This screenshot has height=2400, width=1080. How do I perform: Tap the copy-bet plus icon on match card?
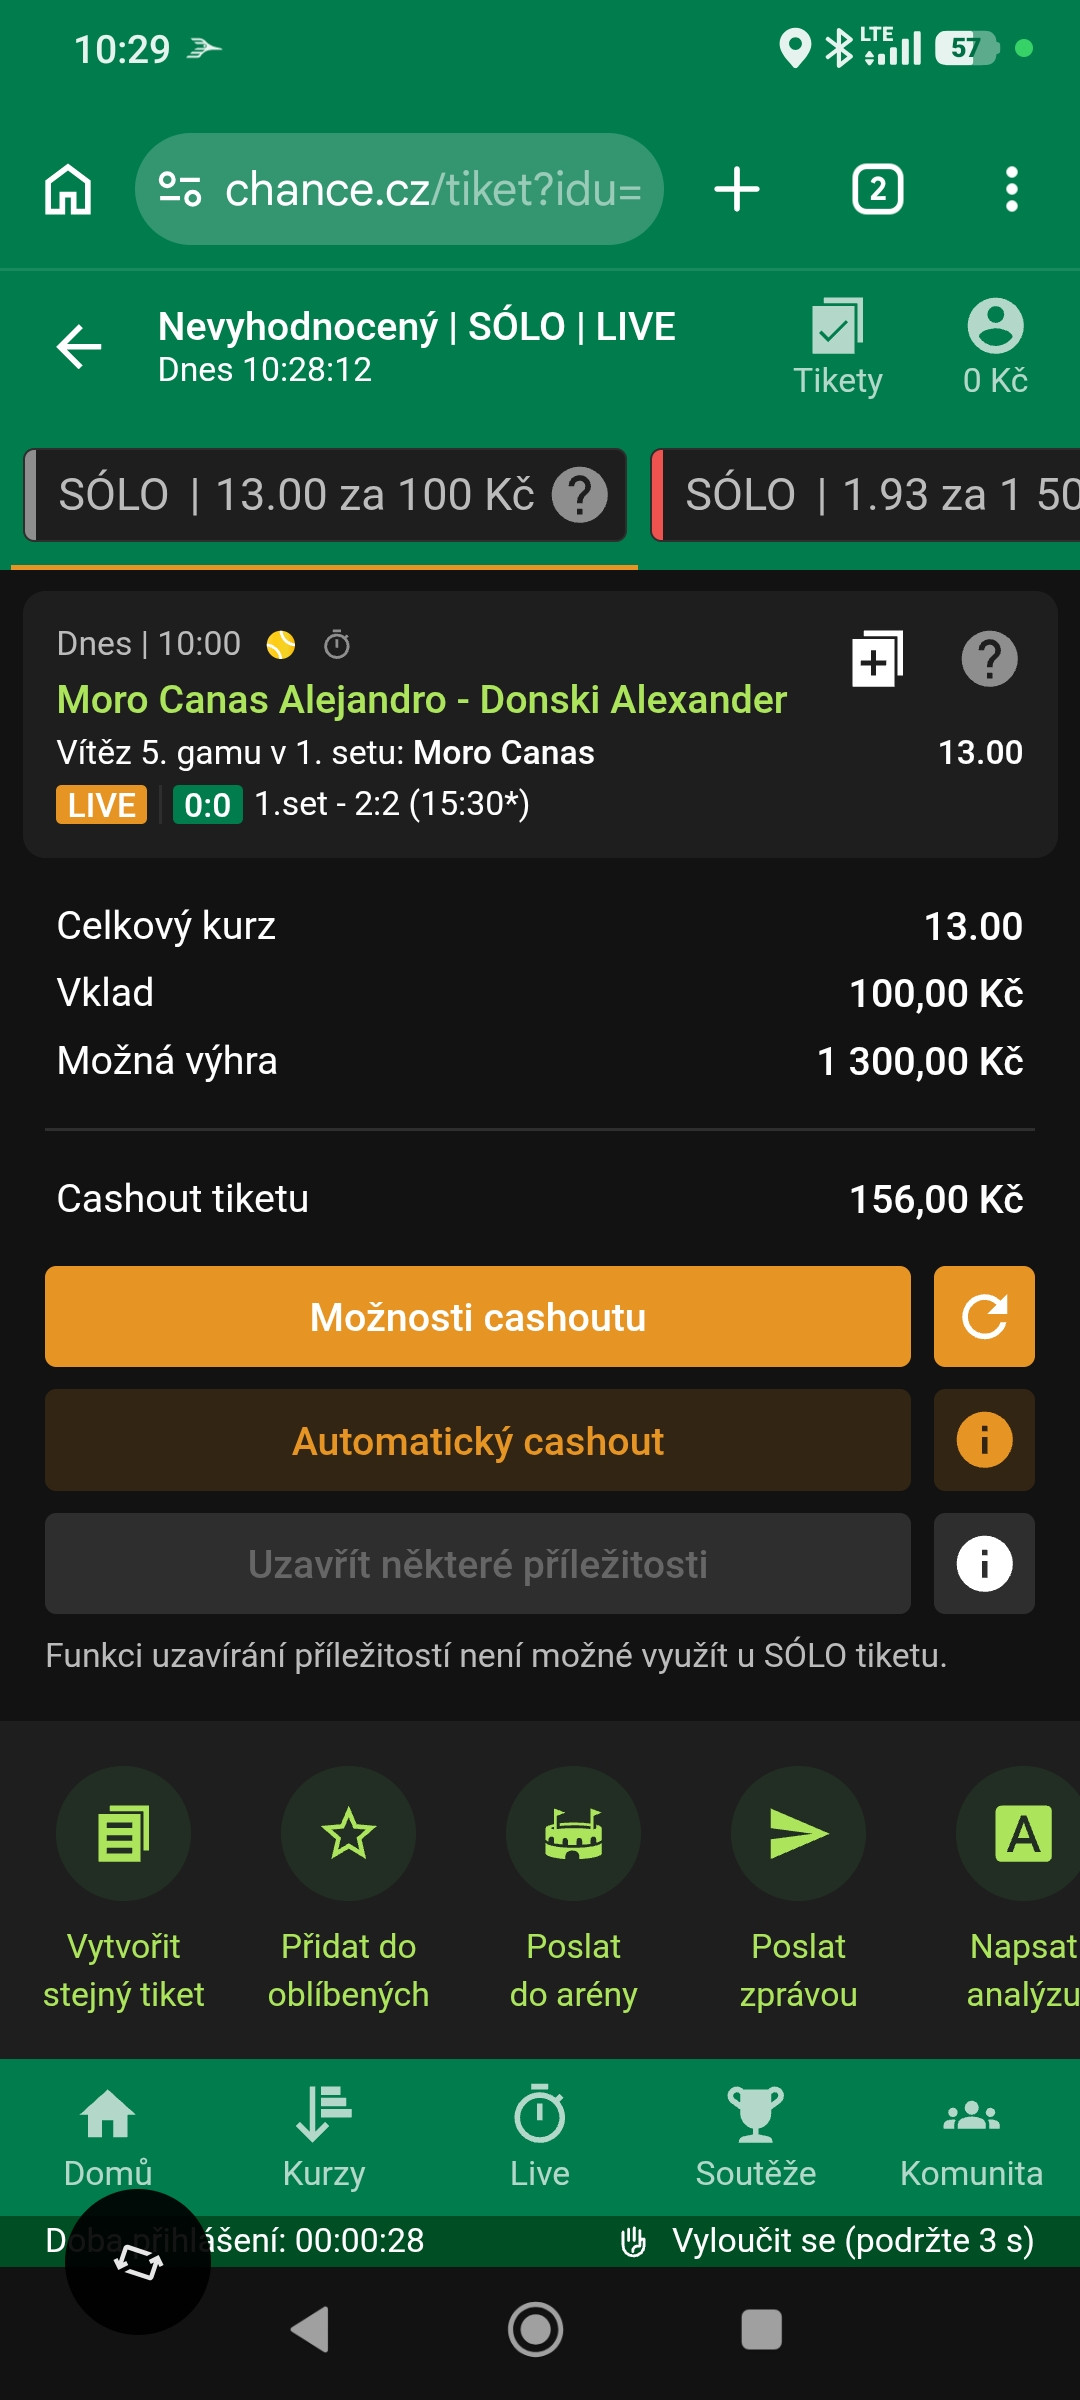[x=877, y=659]
